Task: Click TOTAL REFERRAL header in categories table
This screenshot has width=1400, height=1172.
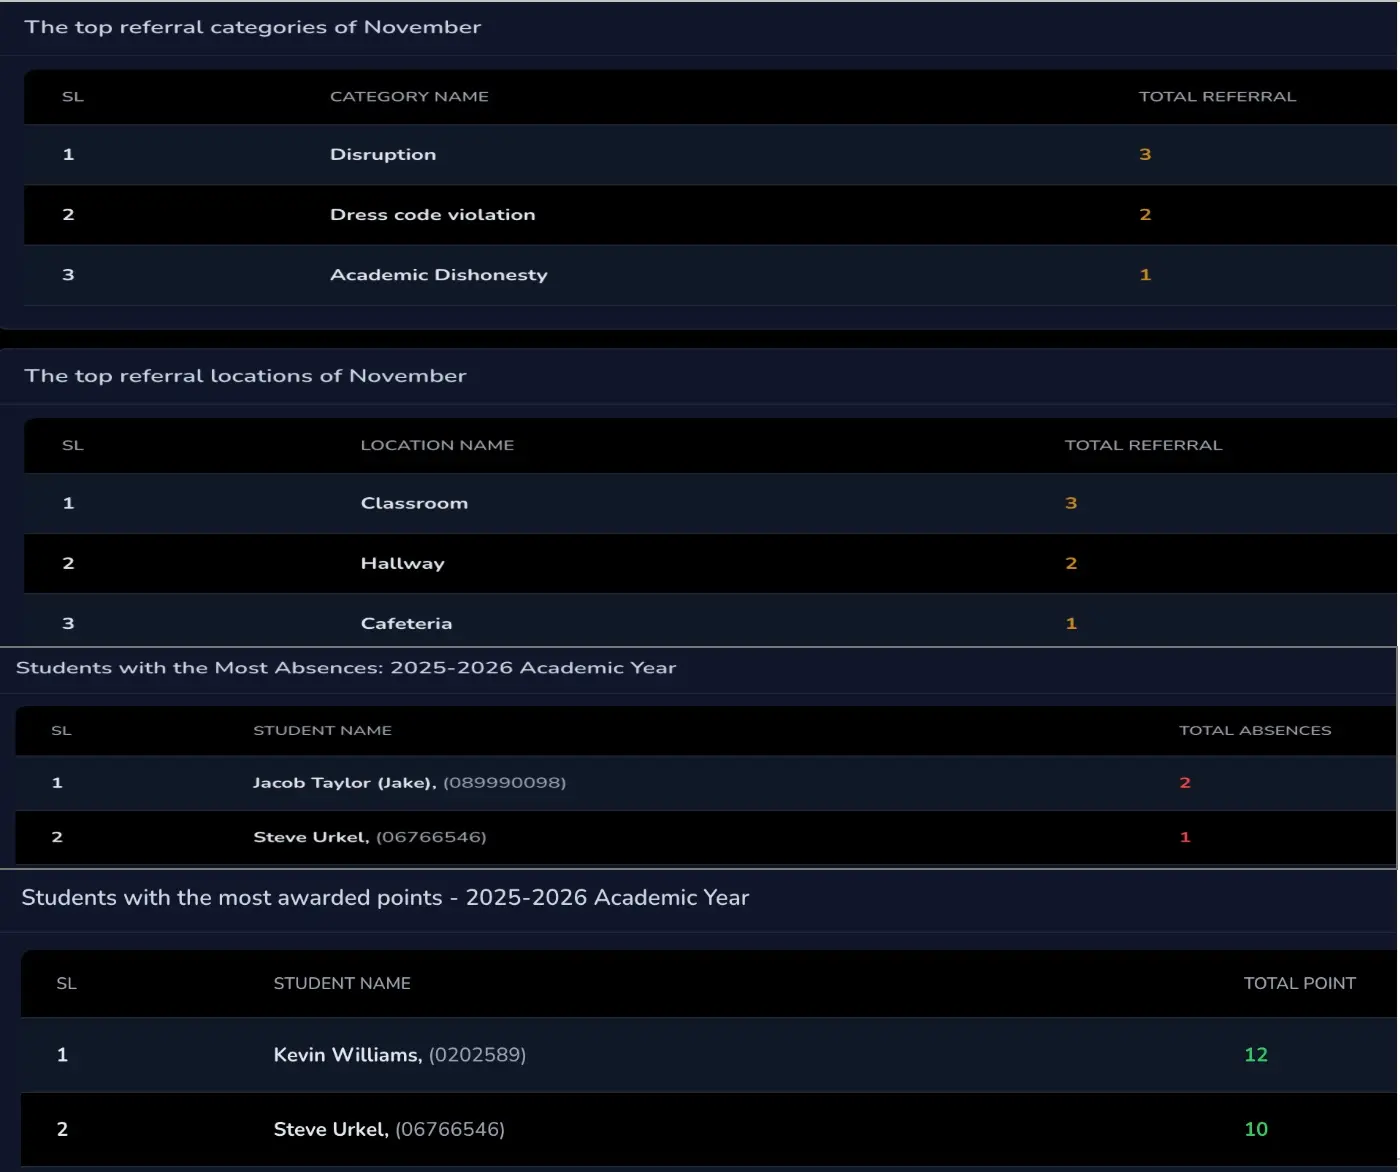Action: tap(1217, 97)
